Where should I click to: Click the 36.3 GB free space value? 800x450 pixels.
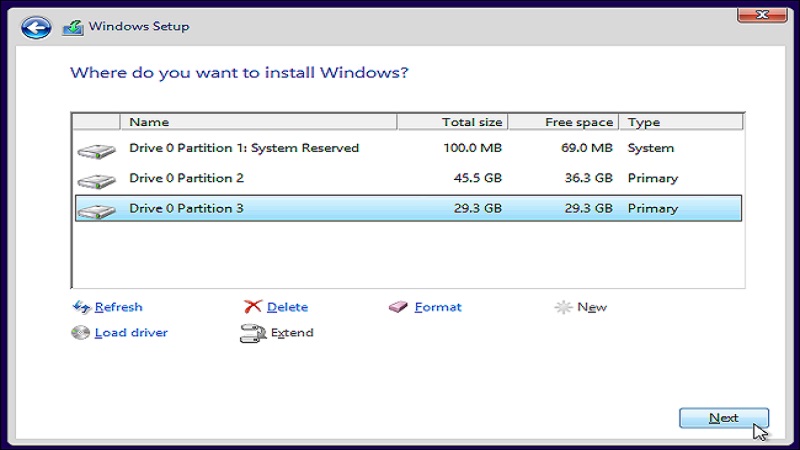[x=588, y=178]
